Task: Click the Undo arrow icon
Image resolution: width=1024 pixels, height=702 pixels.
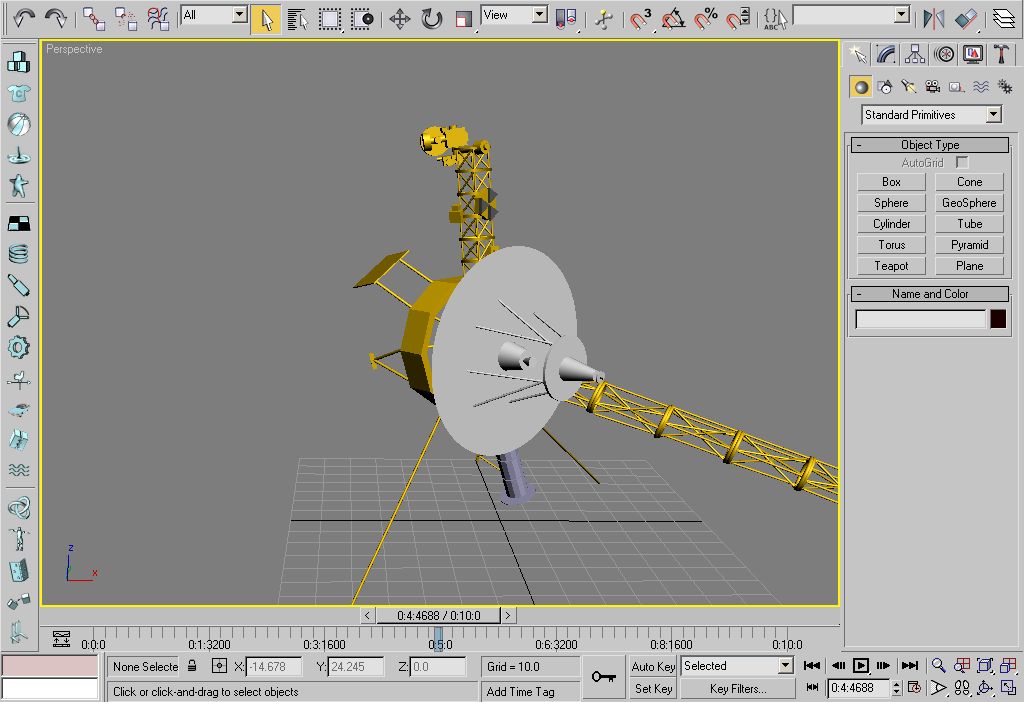Action: 24,18
